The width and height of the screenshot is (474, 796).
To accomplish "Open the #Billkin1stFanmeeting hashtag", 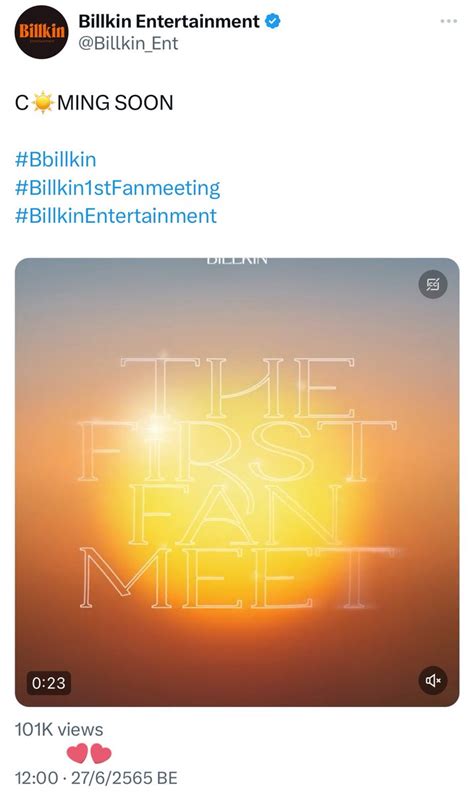I will [117, 188].
